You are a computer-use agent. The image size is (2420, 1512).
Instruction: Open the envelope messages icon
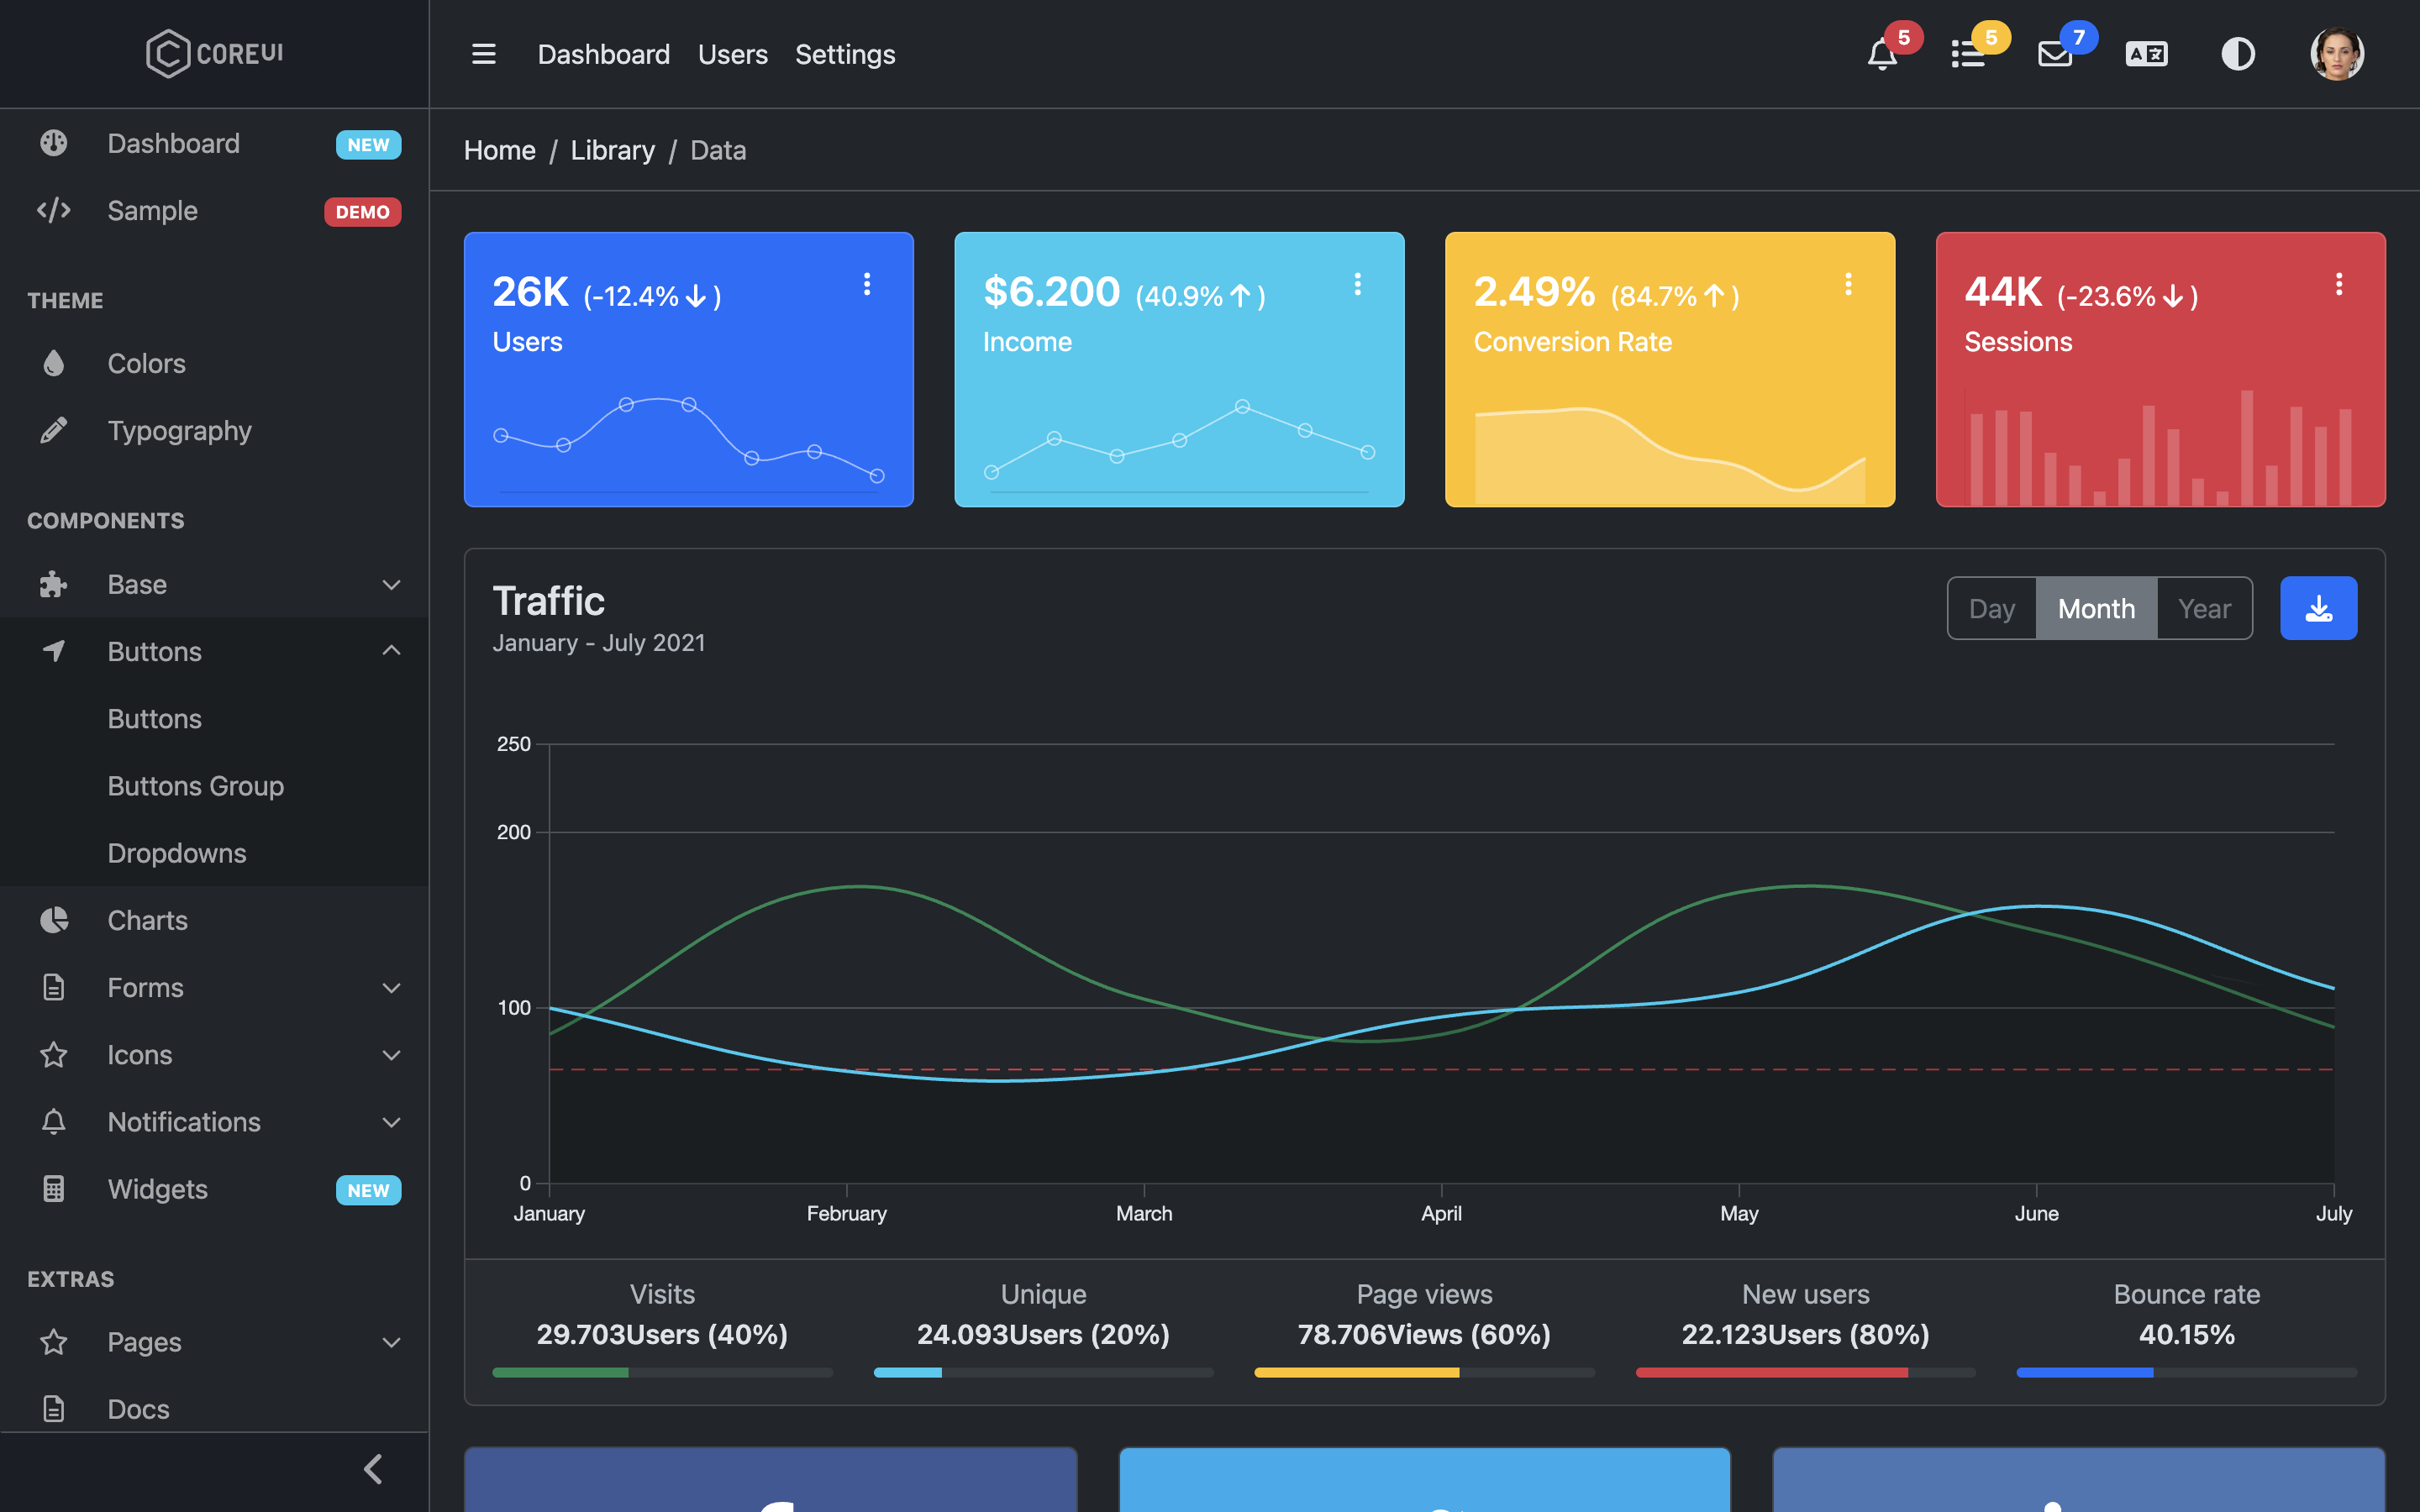pyautogui.click(x=2055, y=54)
